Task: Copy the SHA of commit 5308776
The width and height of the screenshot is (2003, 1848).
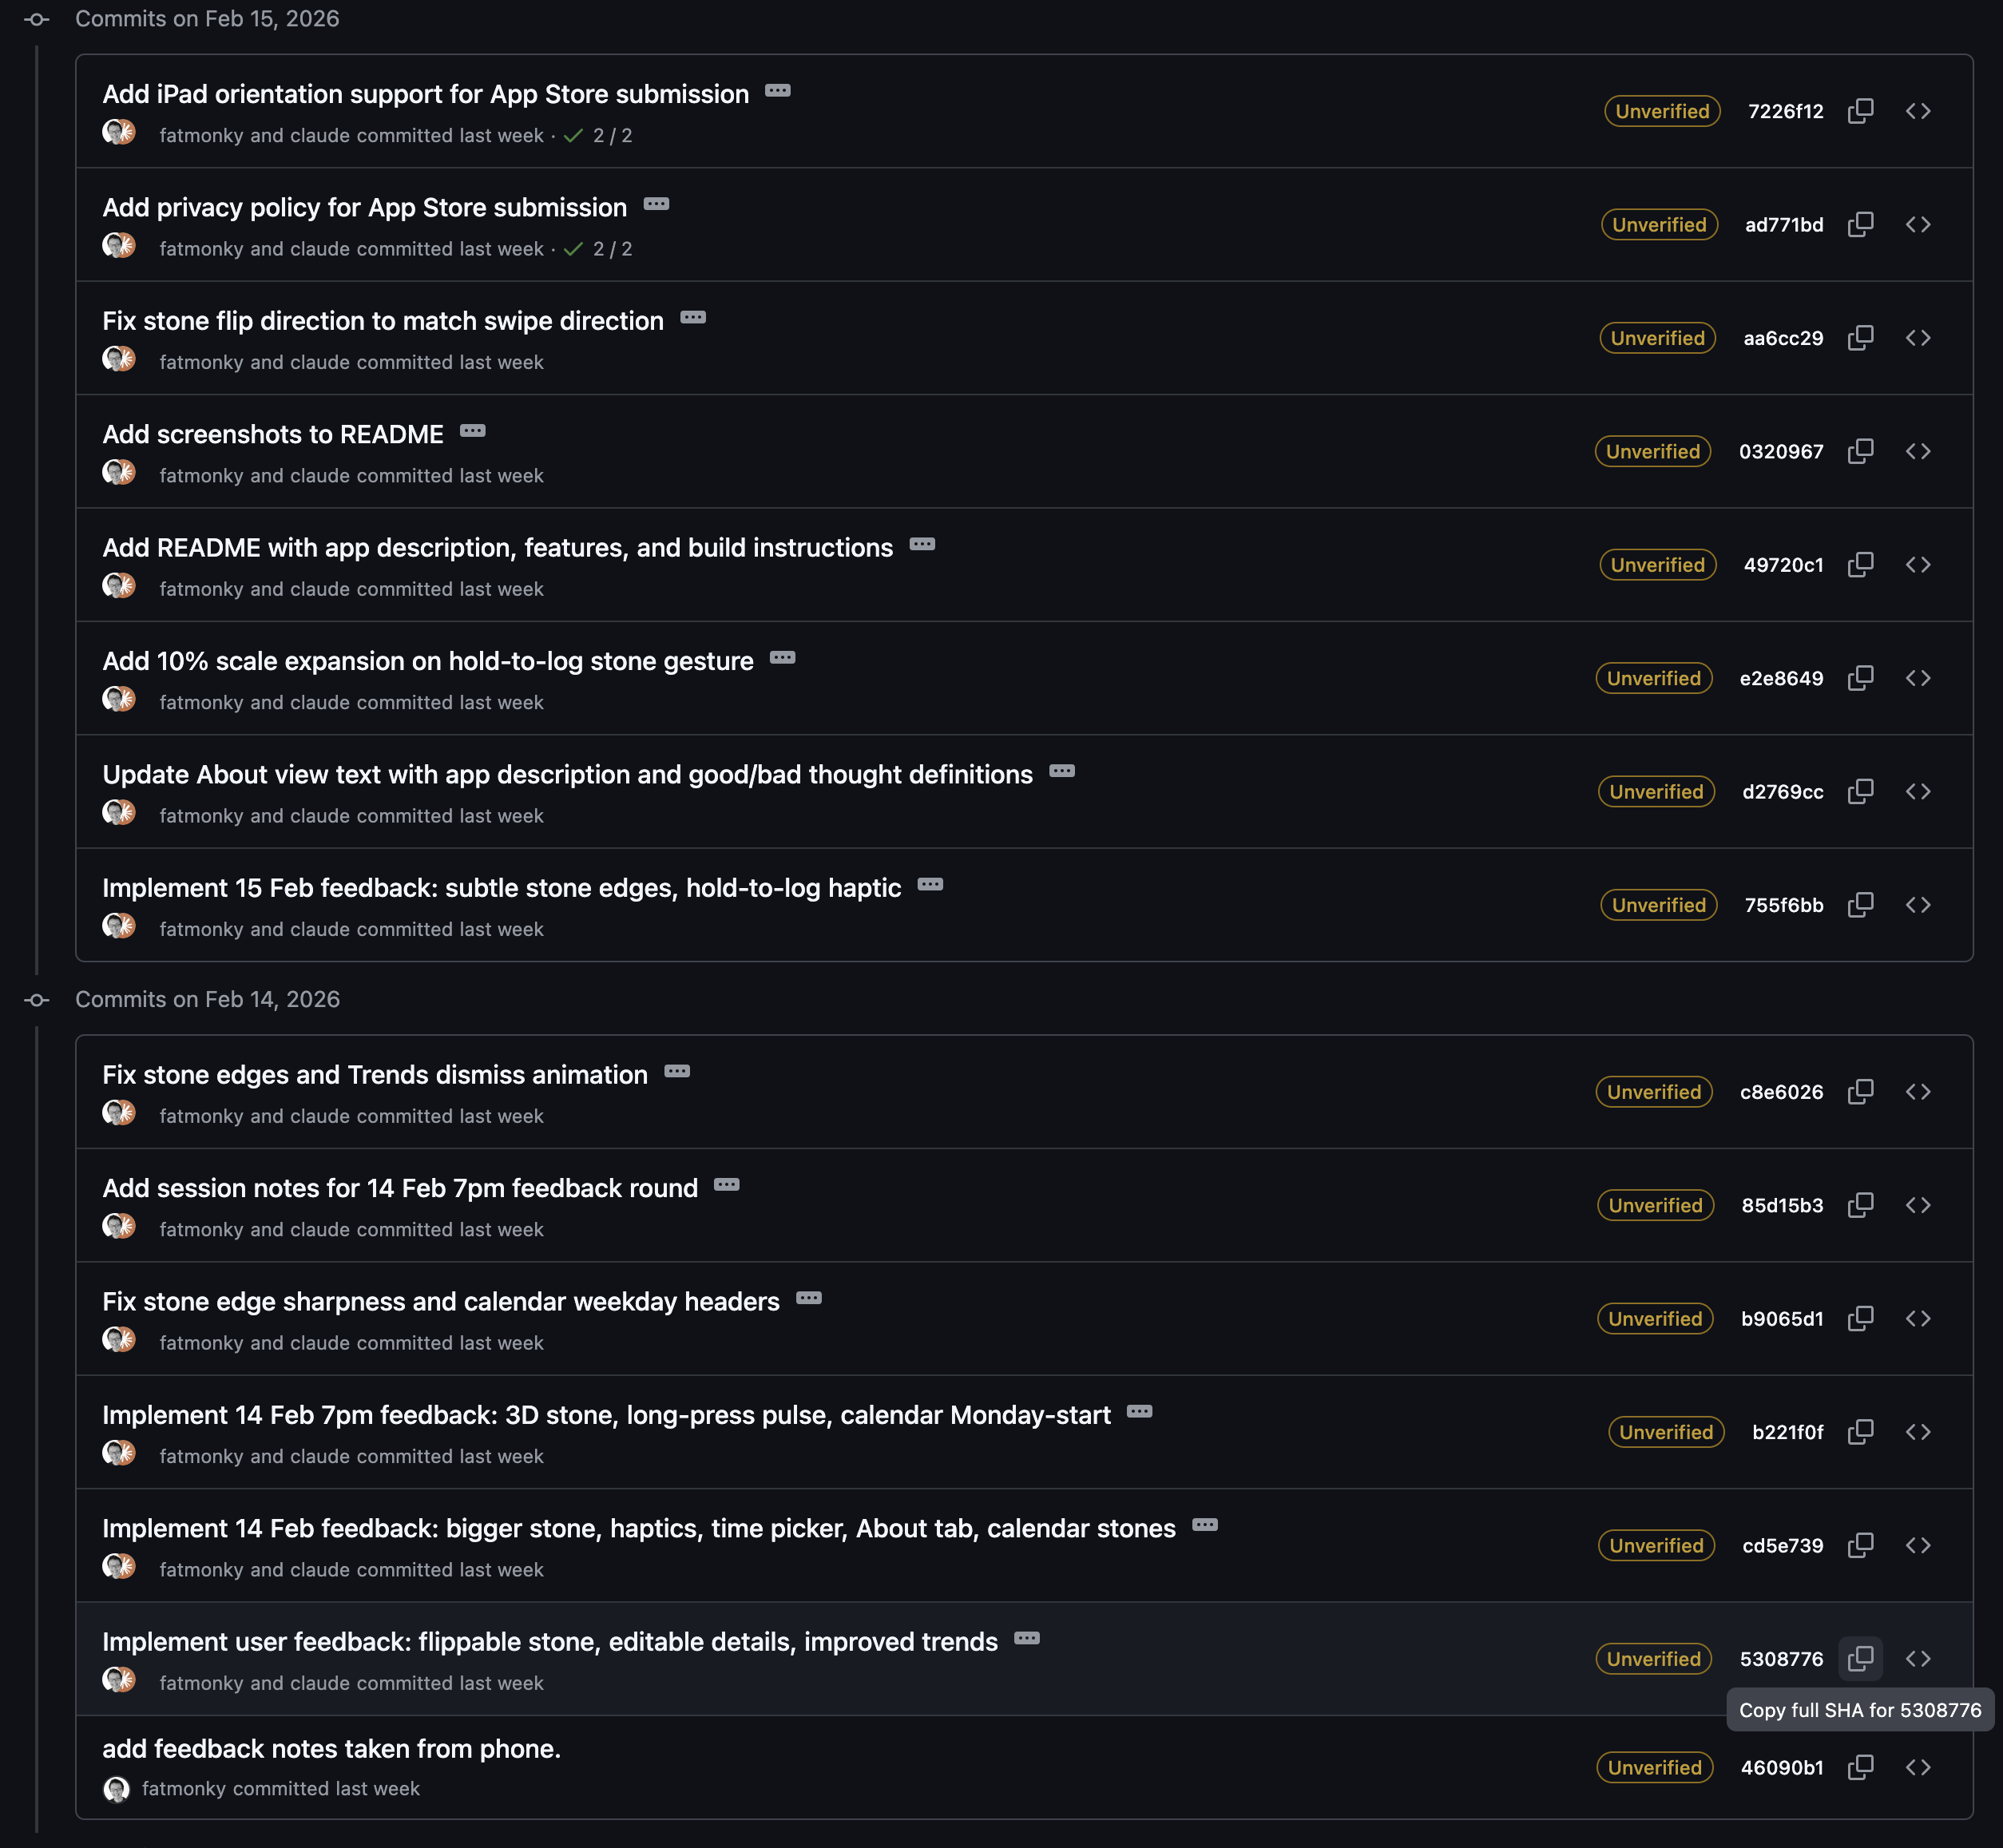Action: click(1860, 1658)
